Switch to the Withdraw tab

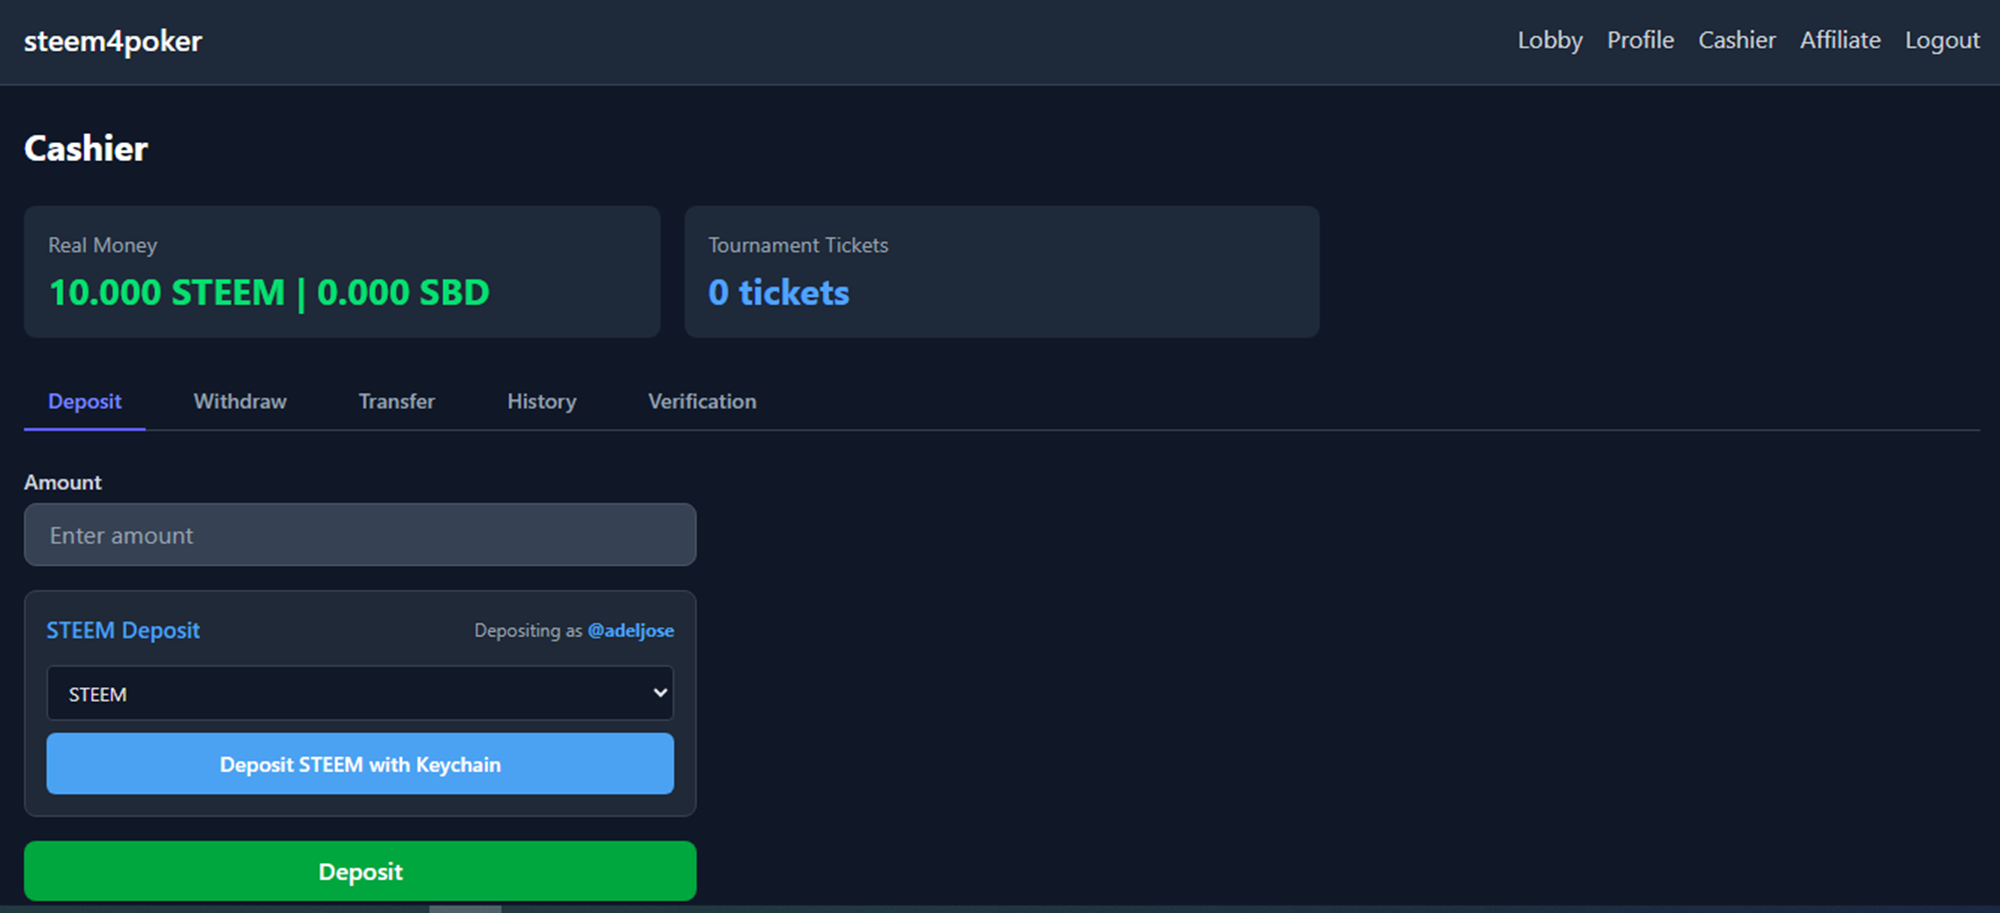(x=240, y=401)
